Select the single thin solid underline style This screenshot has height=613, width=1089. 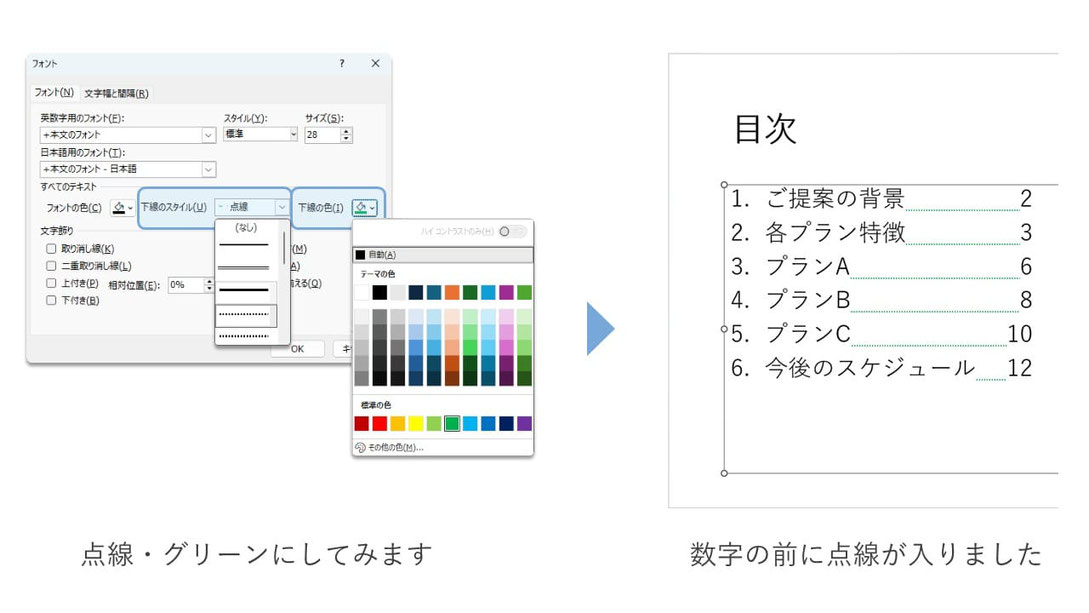click(246, 245)
